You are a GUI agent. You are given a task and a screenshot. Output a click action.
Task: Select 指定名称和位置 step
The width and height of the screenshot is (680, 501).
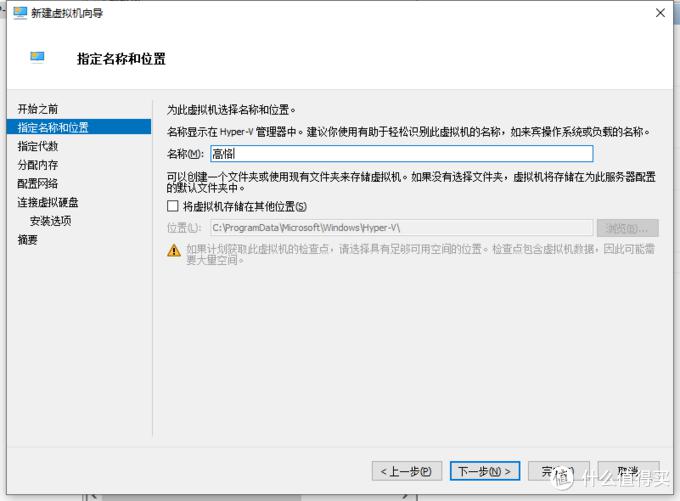[79, 127]
